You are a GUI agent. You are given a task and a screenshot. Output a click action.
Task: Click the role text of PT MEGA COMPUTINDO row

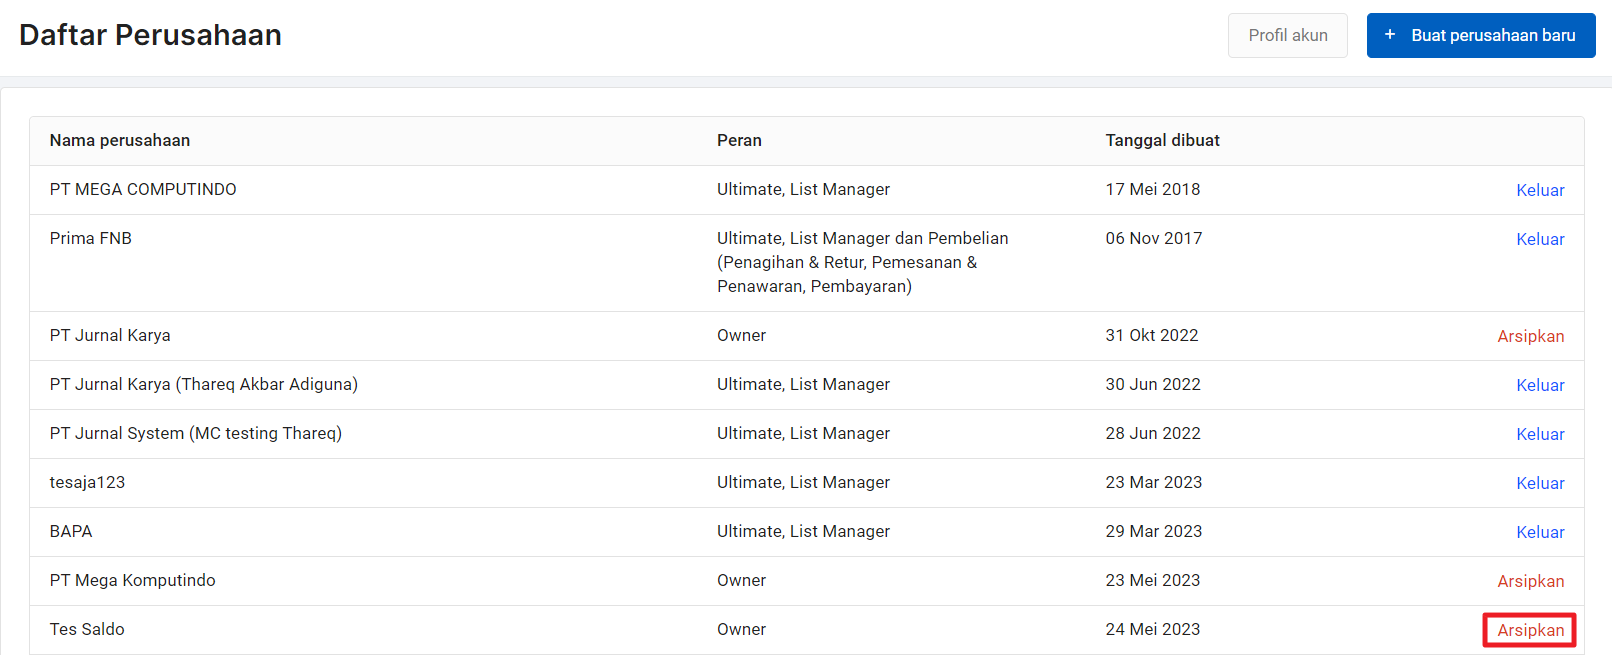803,189
